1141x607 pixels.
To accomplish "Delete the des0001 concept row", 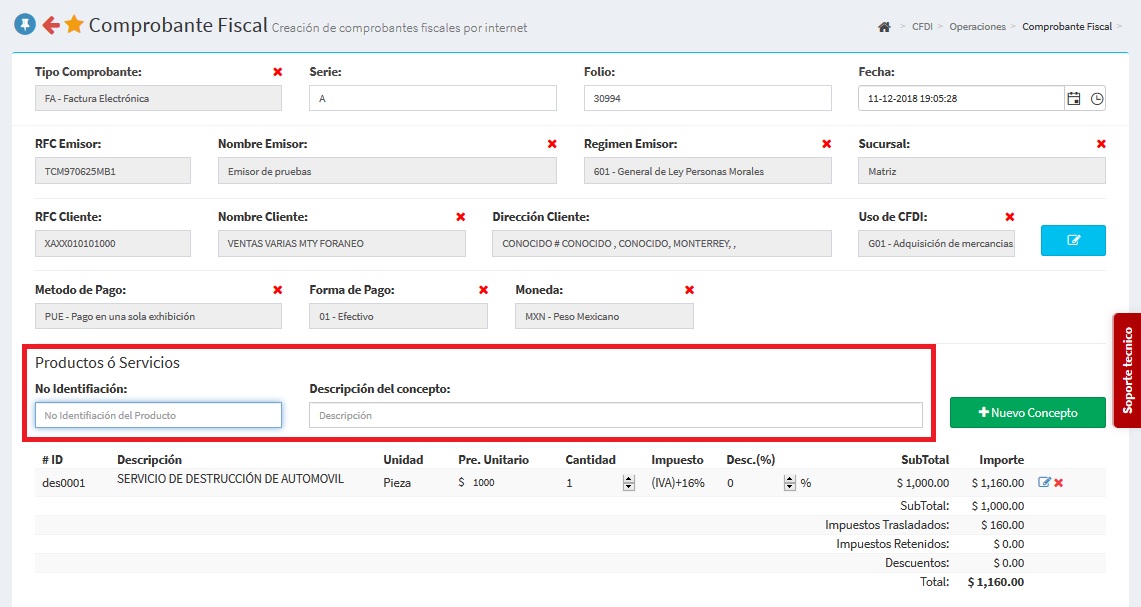I will [1059, 483].
